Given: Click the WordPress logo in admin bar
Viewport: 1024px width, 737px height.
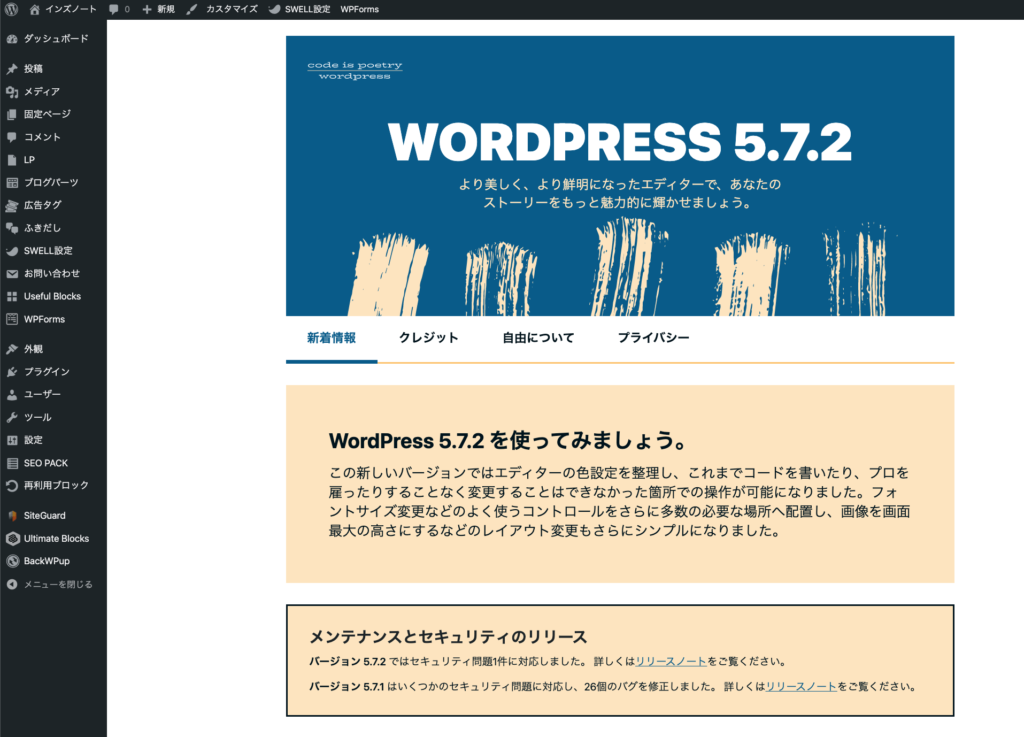Looking at the screenshot, I should click(11, 9).
